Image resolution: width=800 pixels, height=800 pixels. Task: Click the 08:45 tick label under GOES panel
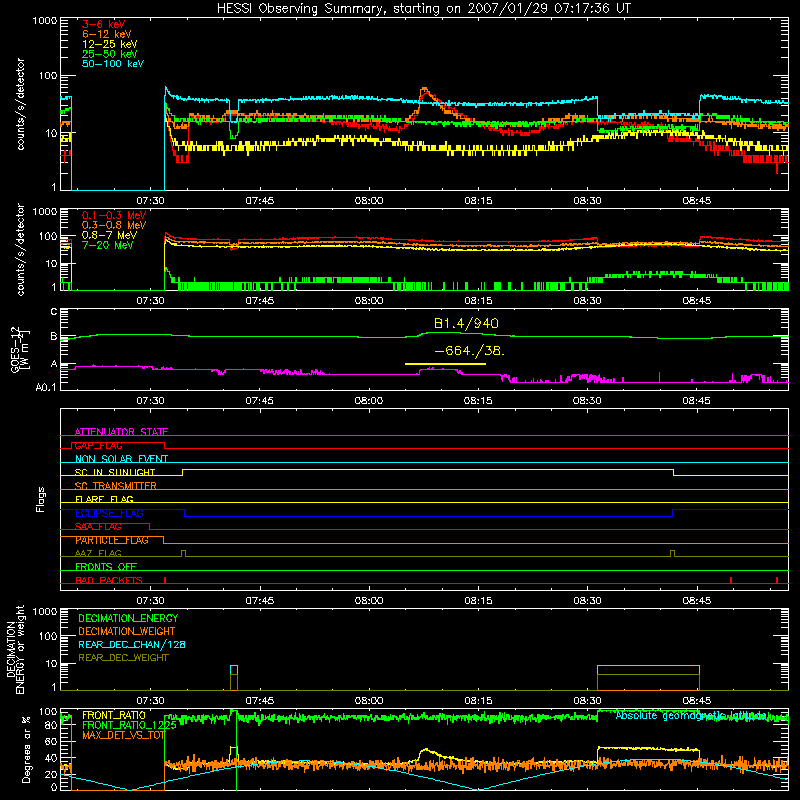[696, 400]
